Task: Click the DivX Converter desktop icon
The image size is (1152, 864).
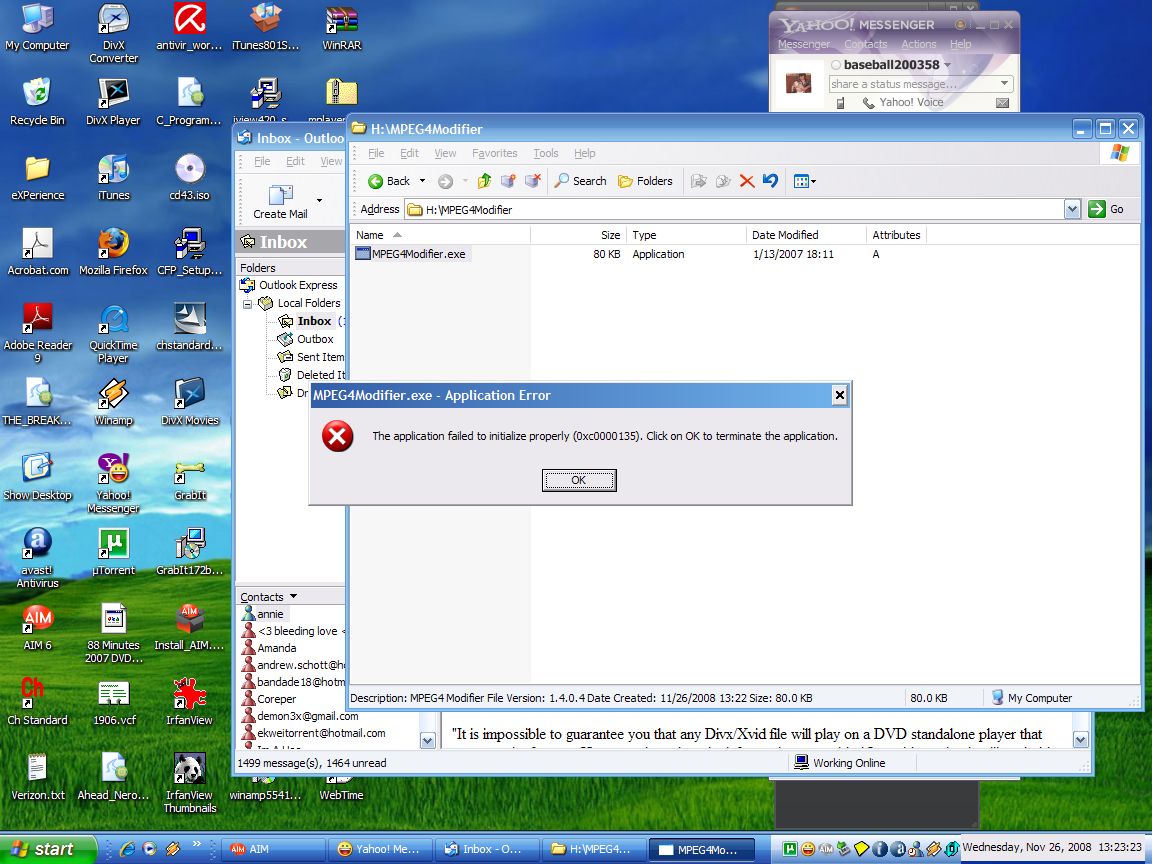Action: pyautogui.click(x=114, y=34)
